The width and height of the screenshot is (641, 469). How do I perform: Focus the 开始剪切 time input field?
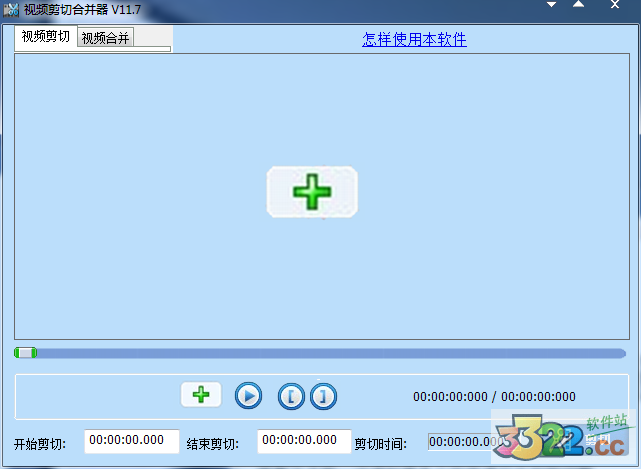coord(132,441)
